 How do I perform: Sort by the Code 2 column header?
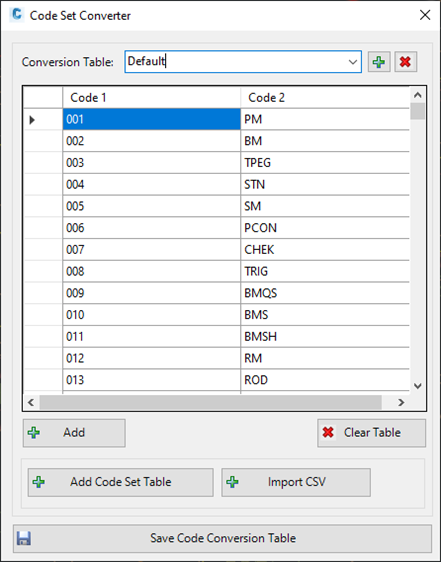[325, 97]
